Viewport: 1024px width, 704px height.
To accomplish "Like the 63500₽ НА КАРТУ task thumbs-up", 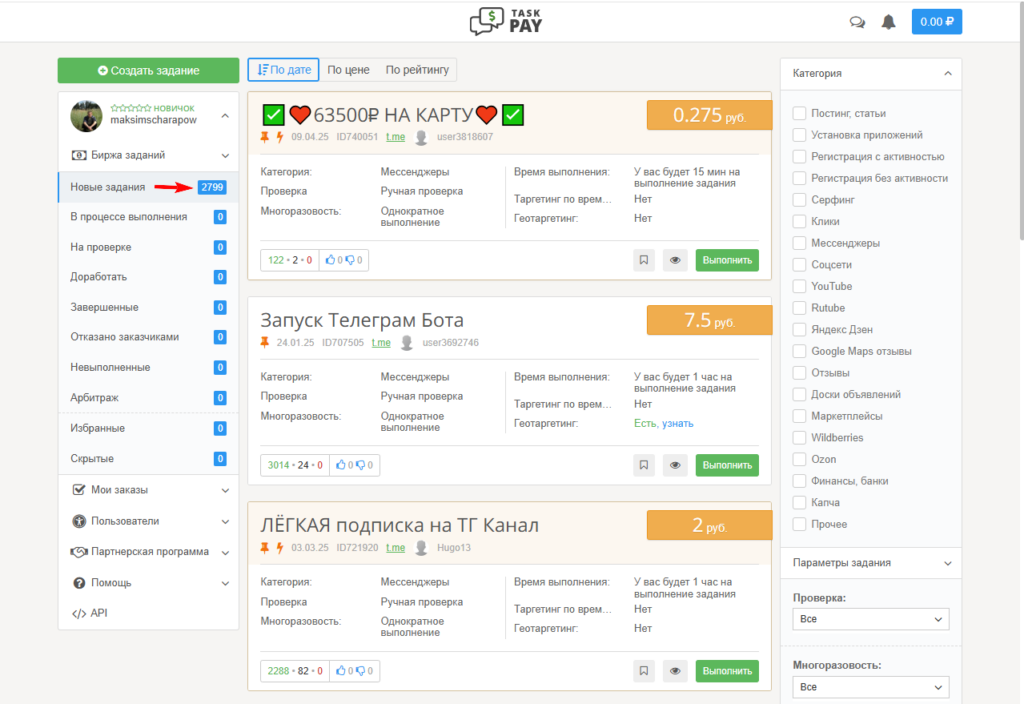I will (330, 260).
